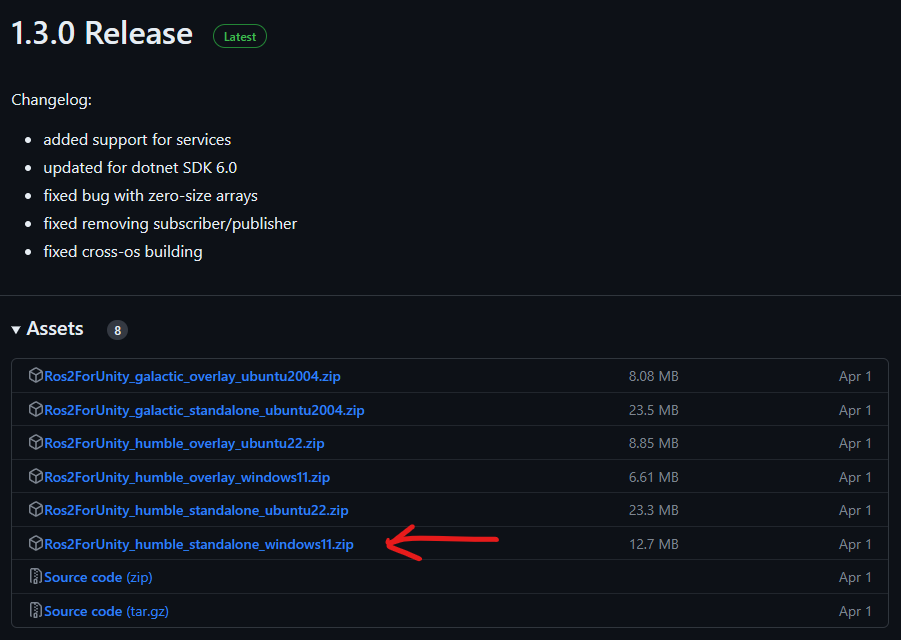Screen dimensions: 901x640
Task: Click the 1.3.0 Release title
Action: pos(101,33)
